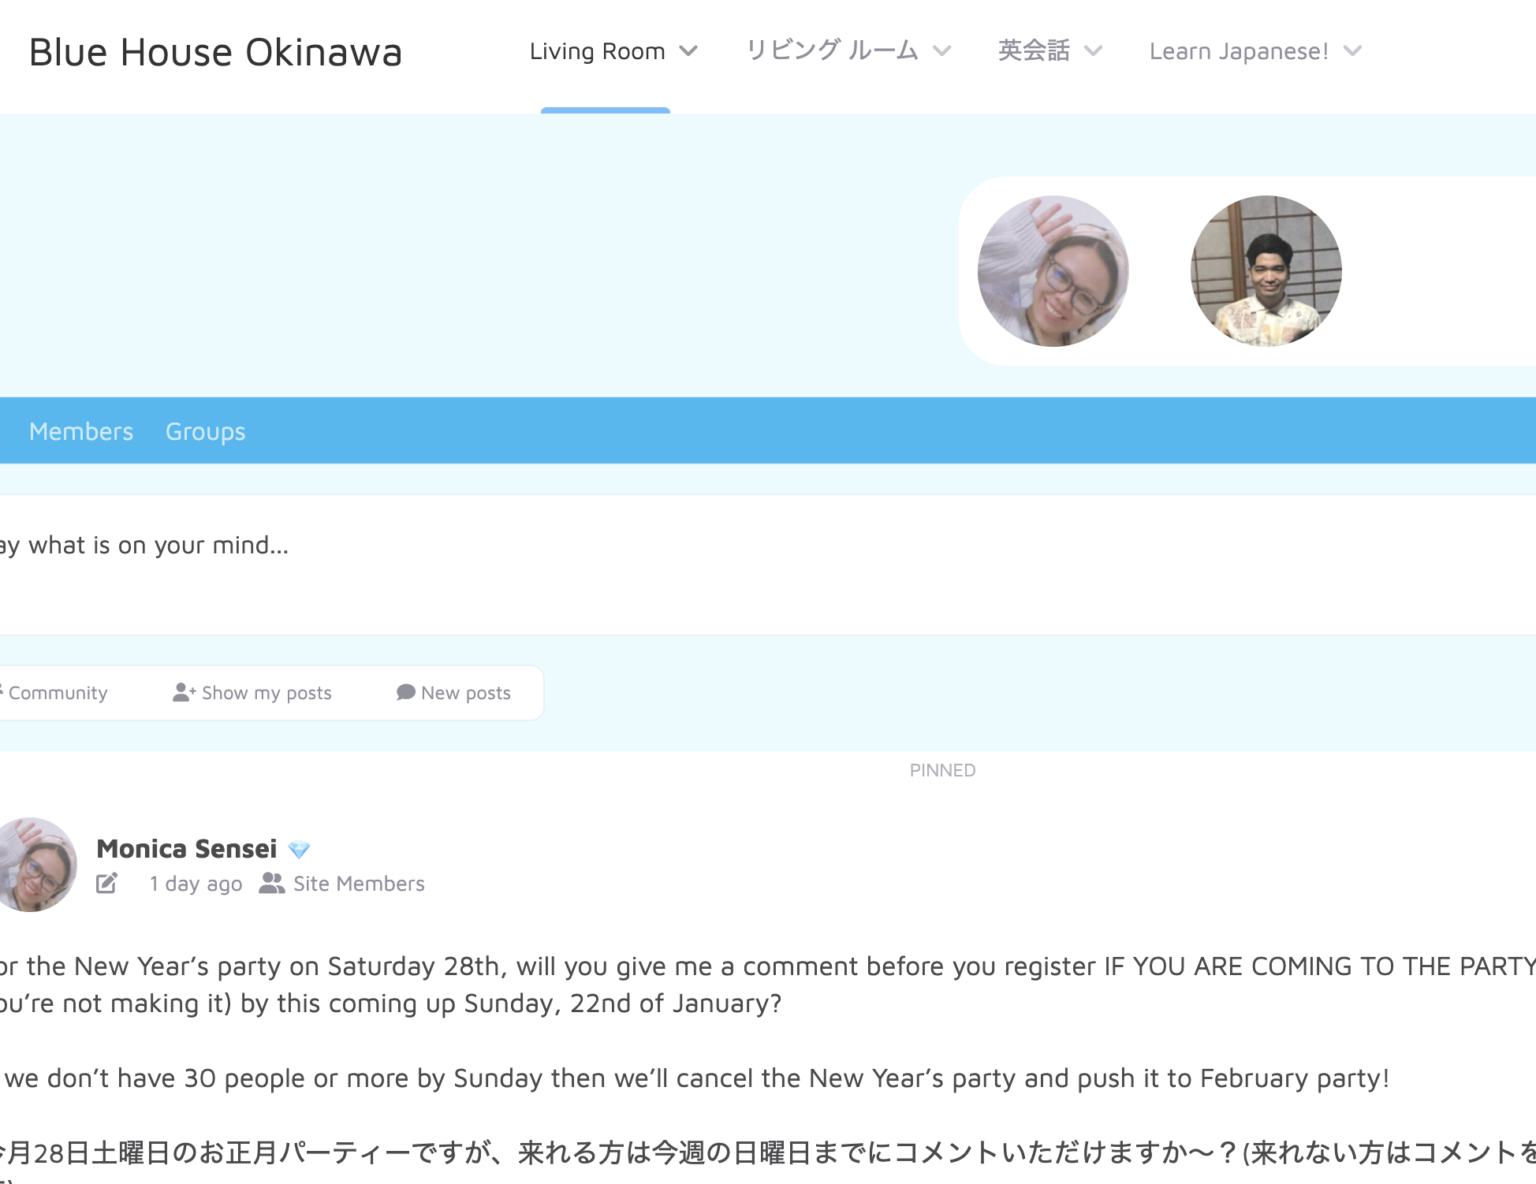Select the Show my posts filter
The height and width of the screenshot is (1184, 1536).
pyautogui.click(x=252, y=692)
